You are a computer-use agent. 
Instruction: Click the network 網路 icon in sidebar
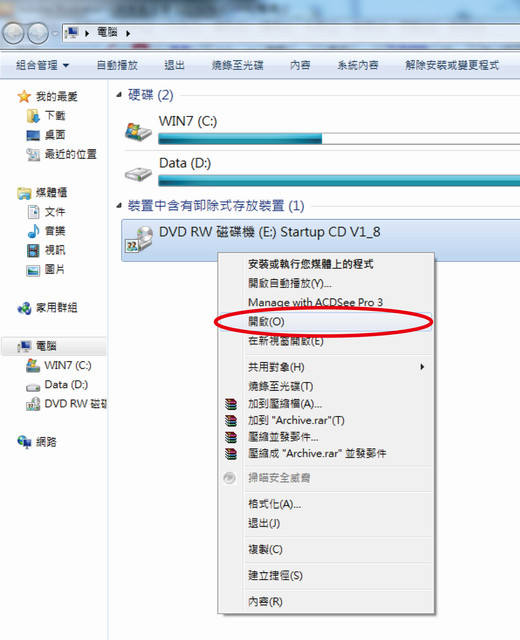click(x=24, y=442)
